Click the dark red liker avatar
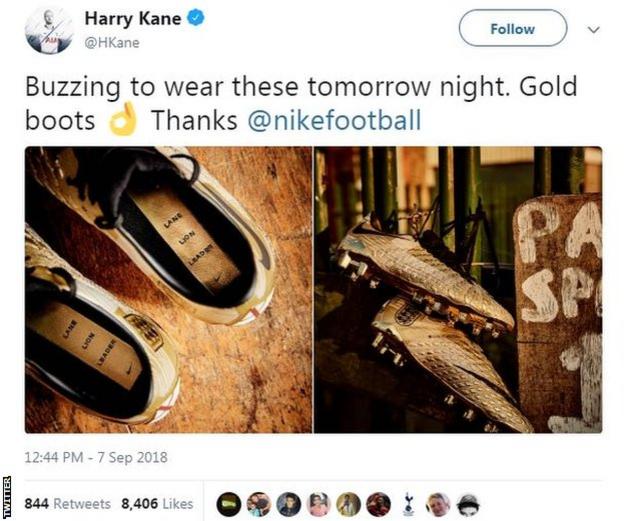Viewport: 624px width, 521px height. click(x=378, y=504)
